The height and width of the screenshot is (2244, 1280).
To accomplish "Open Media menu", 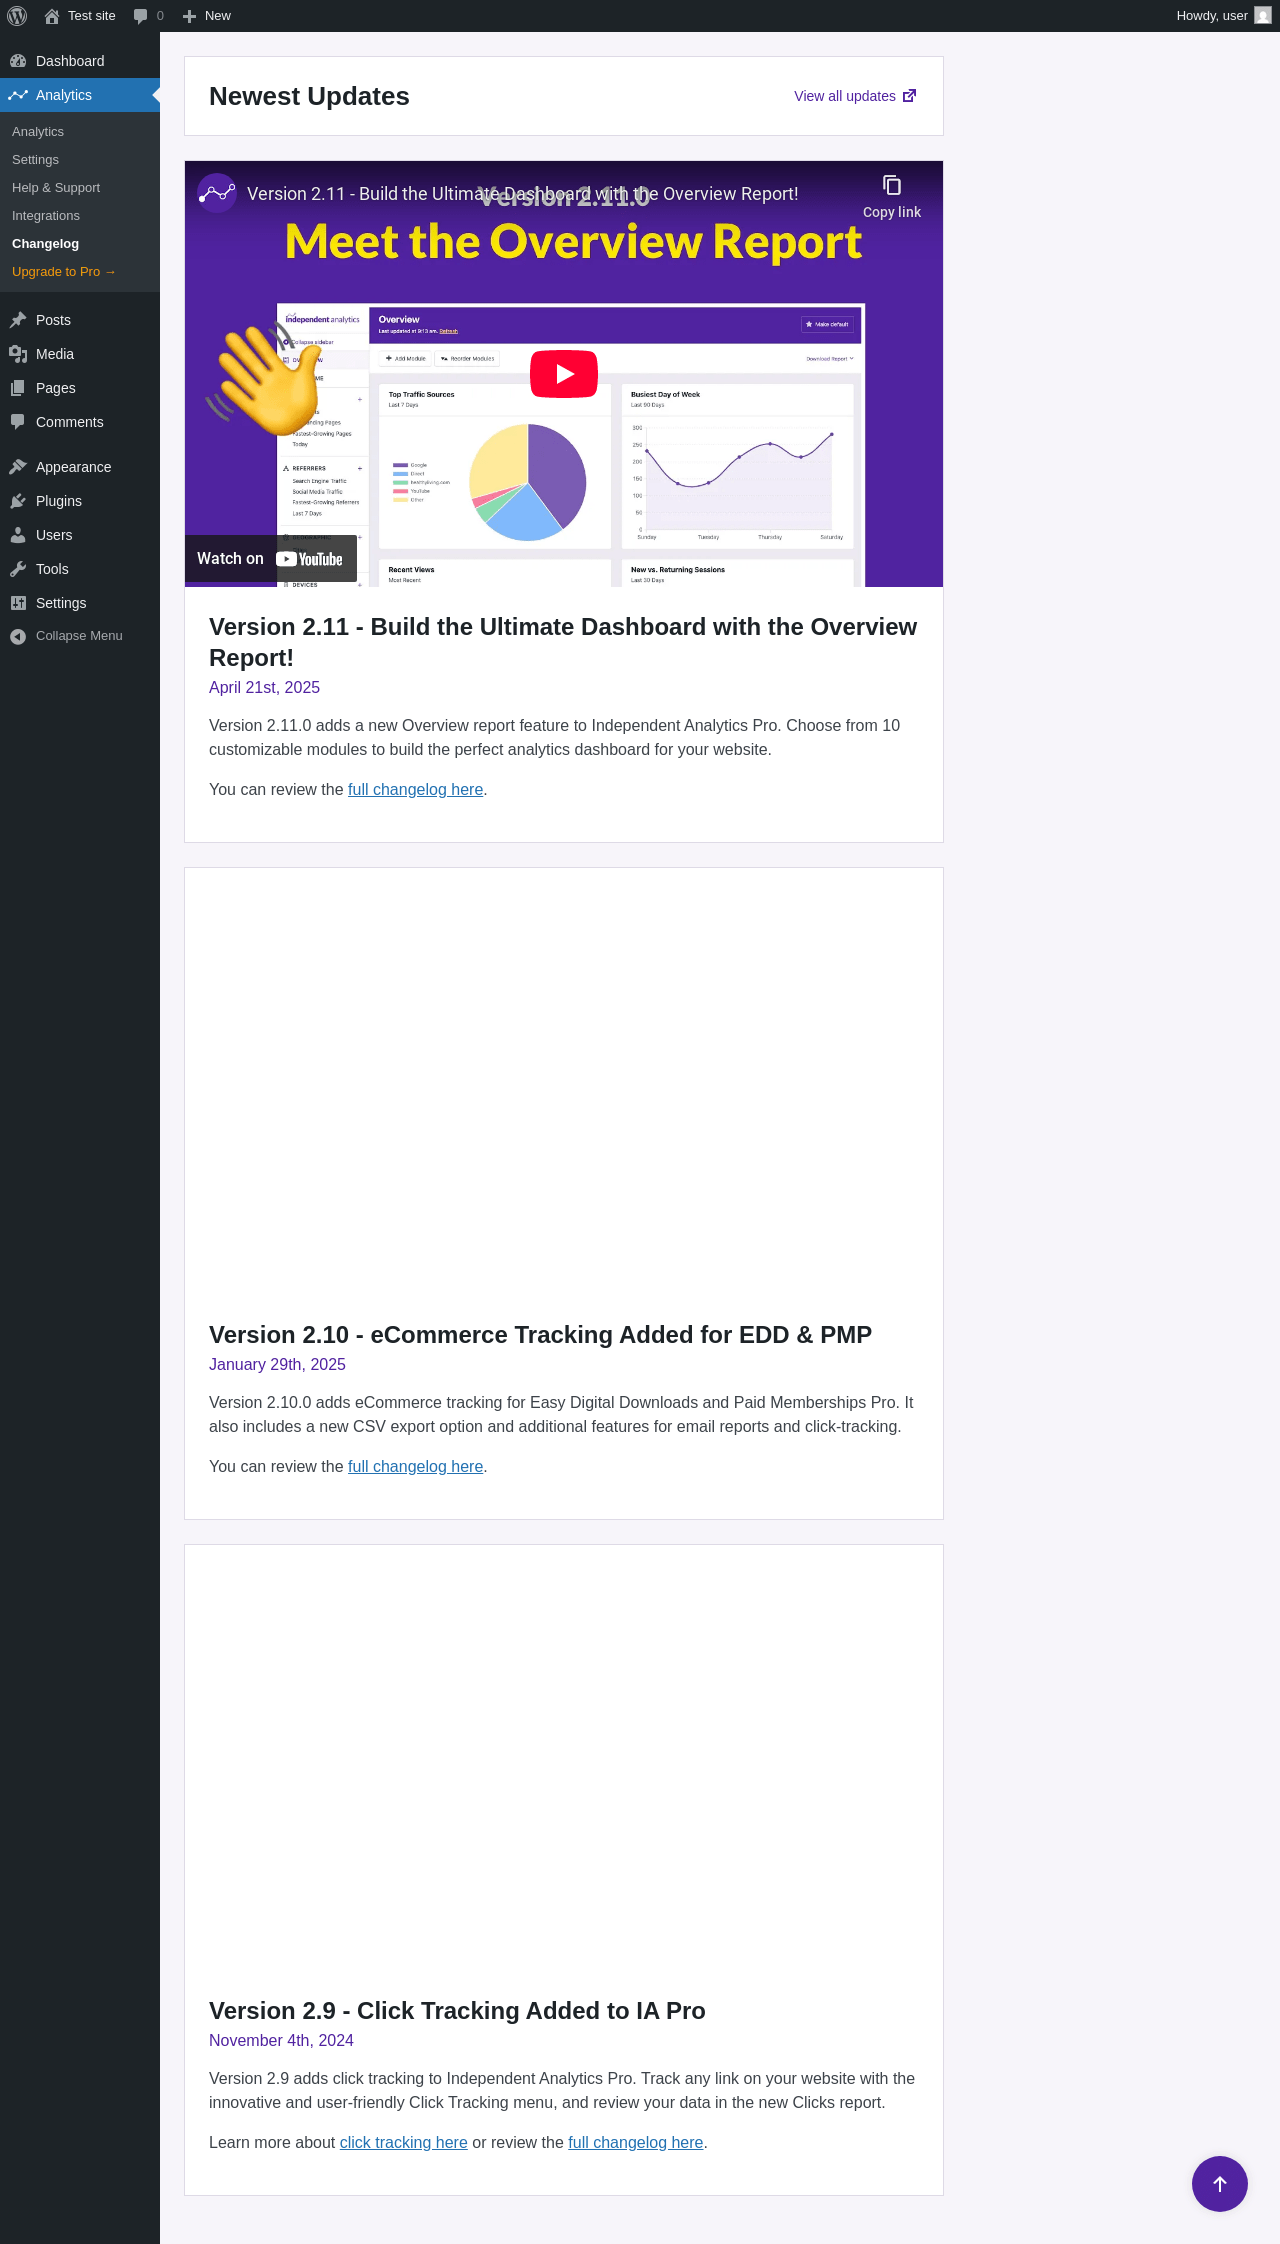I will (80, 354).
